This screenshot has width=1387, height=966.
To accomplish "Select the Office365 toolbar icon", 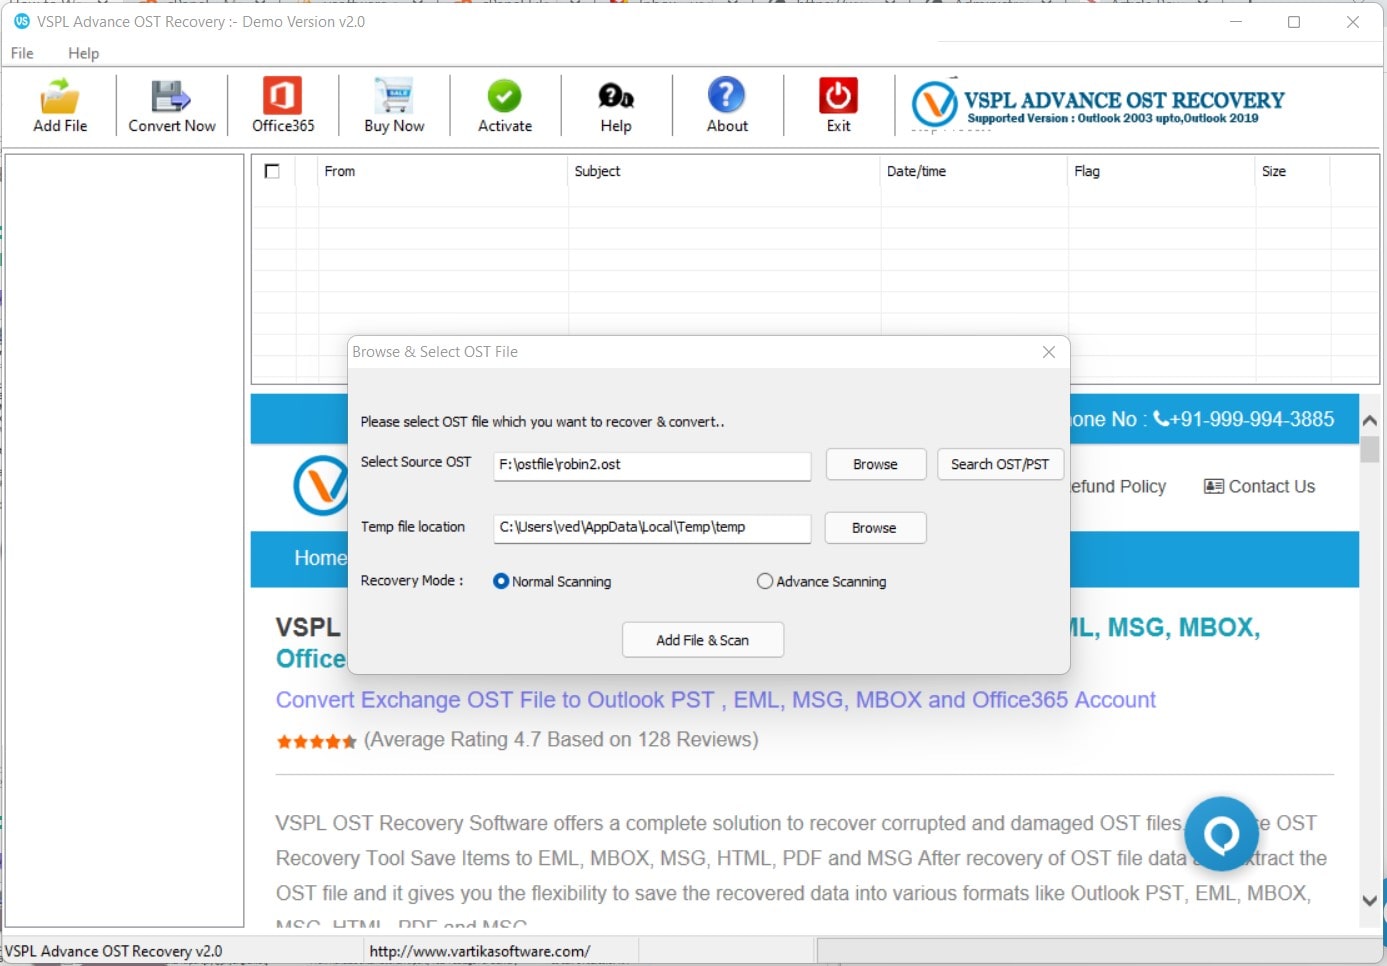I will (x=283, y=105).
